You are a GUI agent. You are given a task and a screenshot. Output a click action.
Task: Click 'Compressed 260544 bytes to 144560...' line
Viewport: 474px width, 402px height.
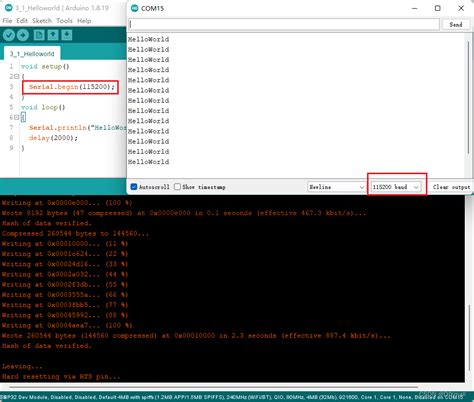coord(75,233)
